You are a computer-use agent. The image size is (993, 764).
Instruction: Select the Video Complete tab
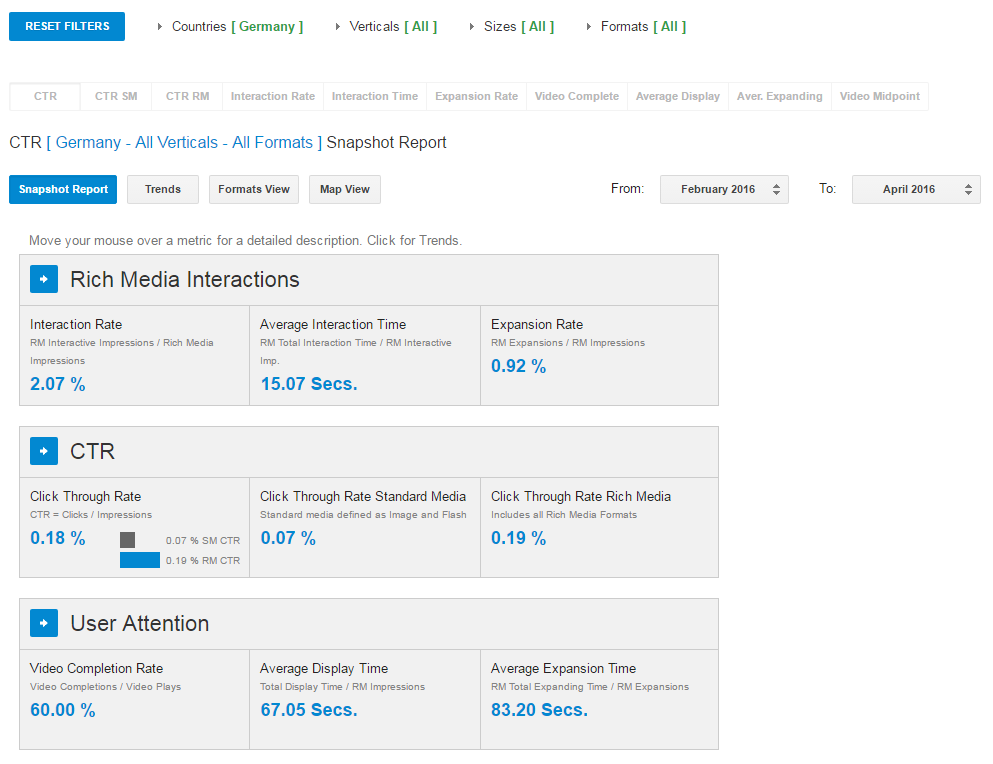point(577,96)
